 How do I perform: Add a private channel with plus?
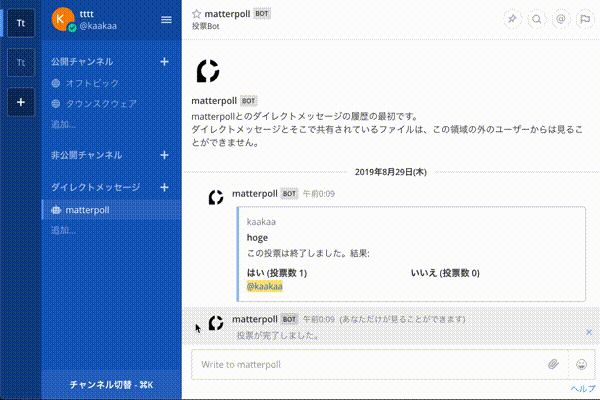(164, 155)
